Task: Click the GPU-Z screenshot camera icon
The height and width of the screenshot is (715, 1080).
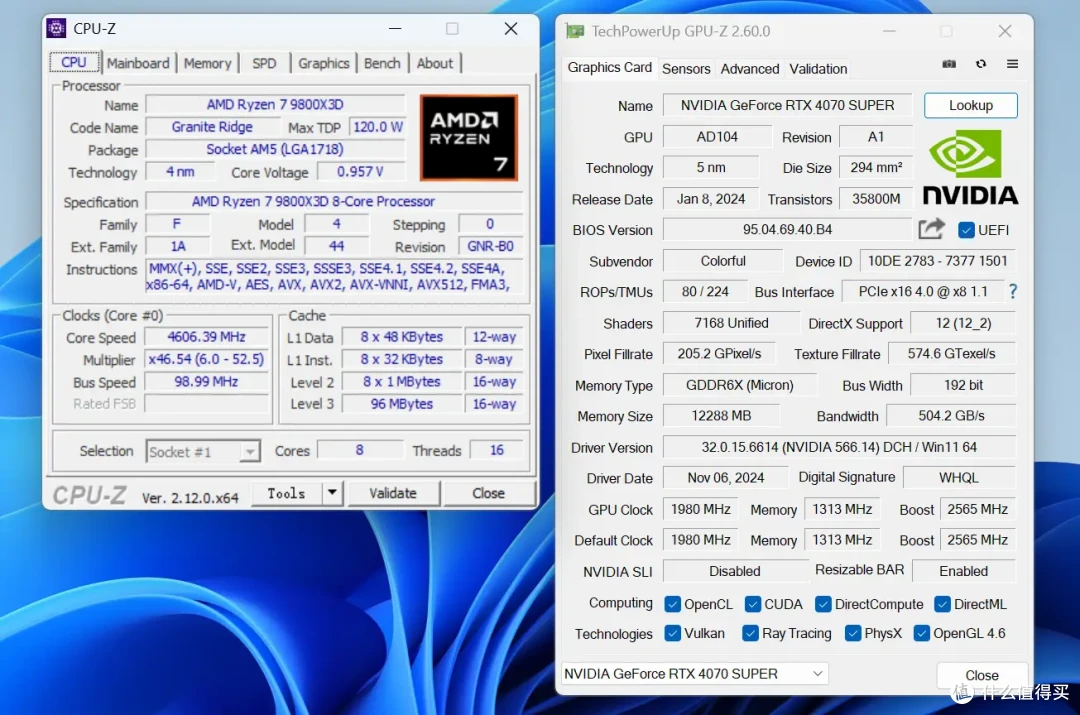Action: pos(948,64)
